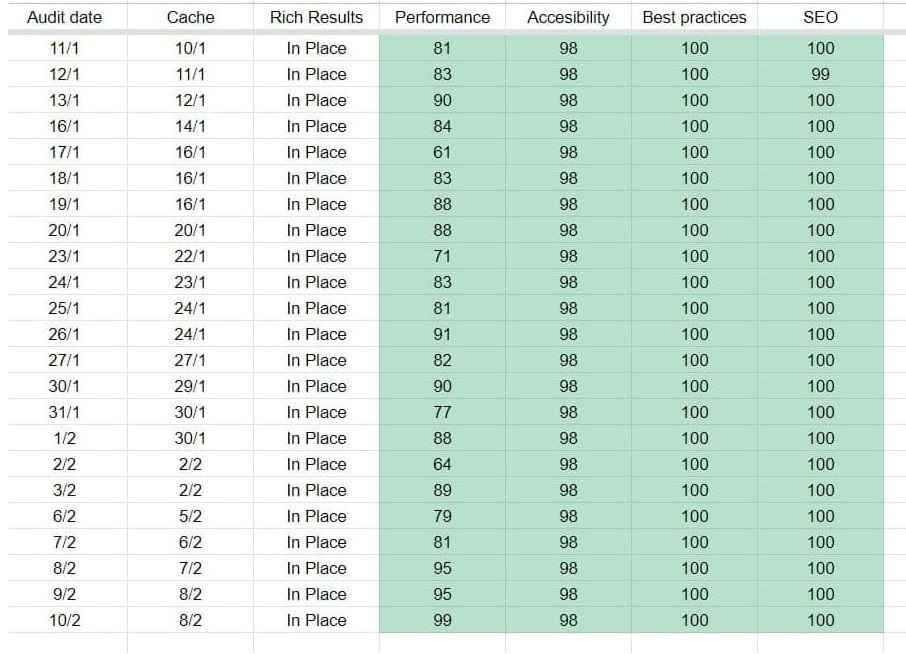Click the Performance cell showing 64
The width and height of the screenshot is (906, 654).
pos(442,464)
